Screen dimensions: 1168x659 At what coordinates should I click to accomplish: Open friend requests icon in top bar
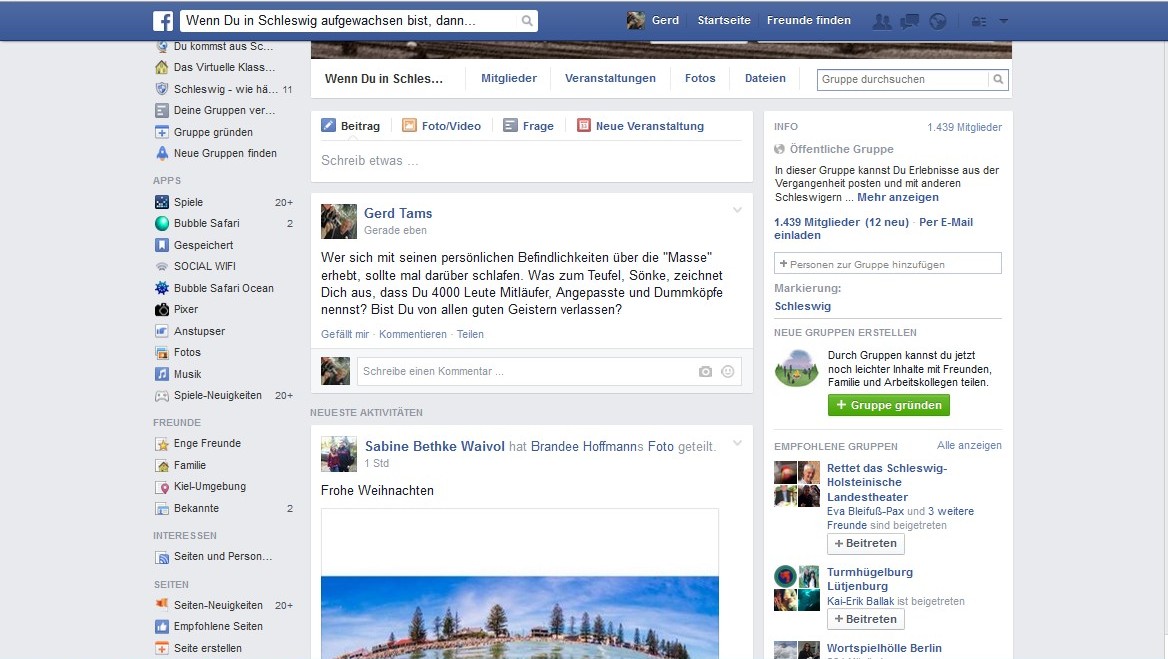[882, 22]
